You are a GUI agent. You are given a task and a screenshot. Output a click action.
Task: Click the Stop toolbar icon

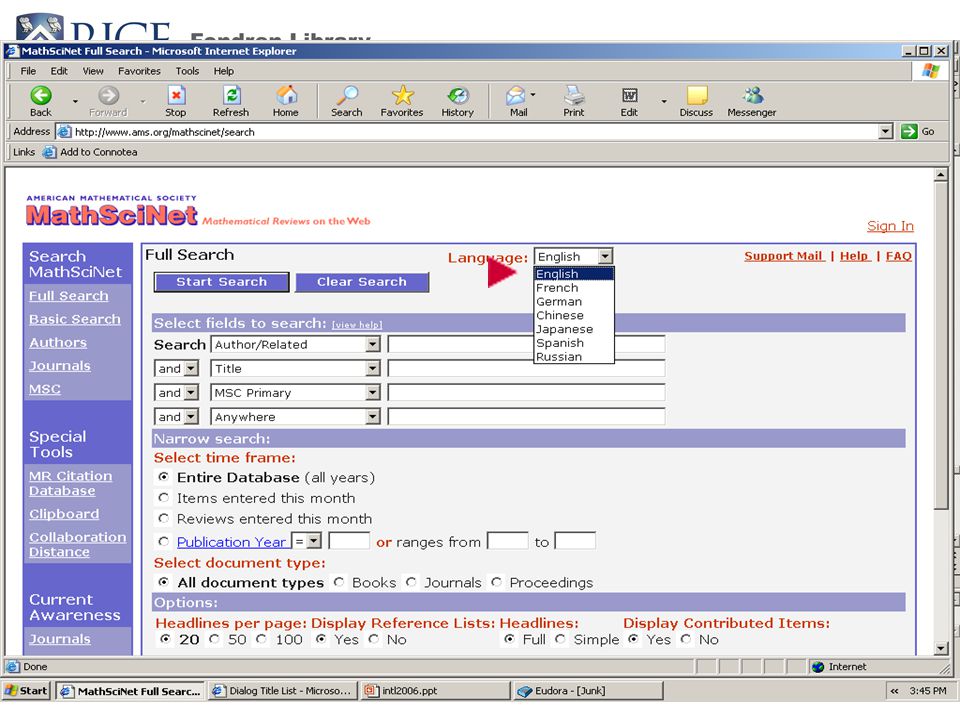[x=176, y=96]
